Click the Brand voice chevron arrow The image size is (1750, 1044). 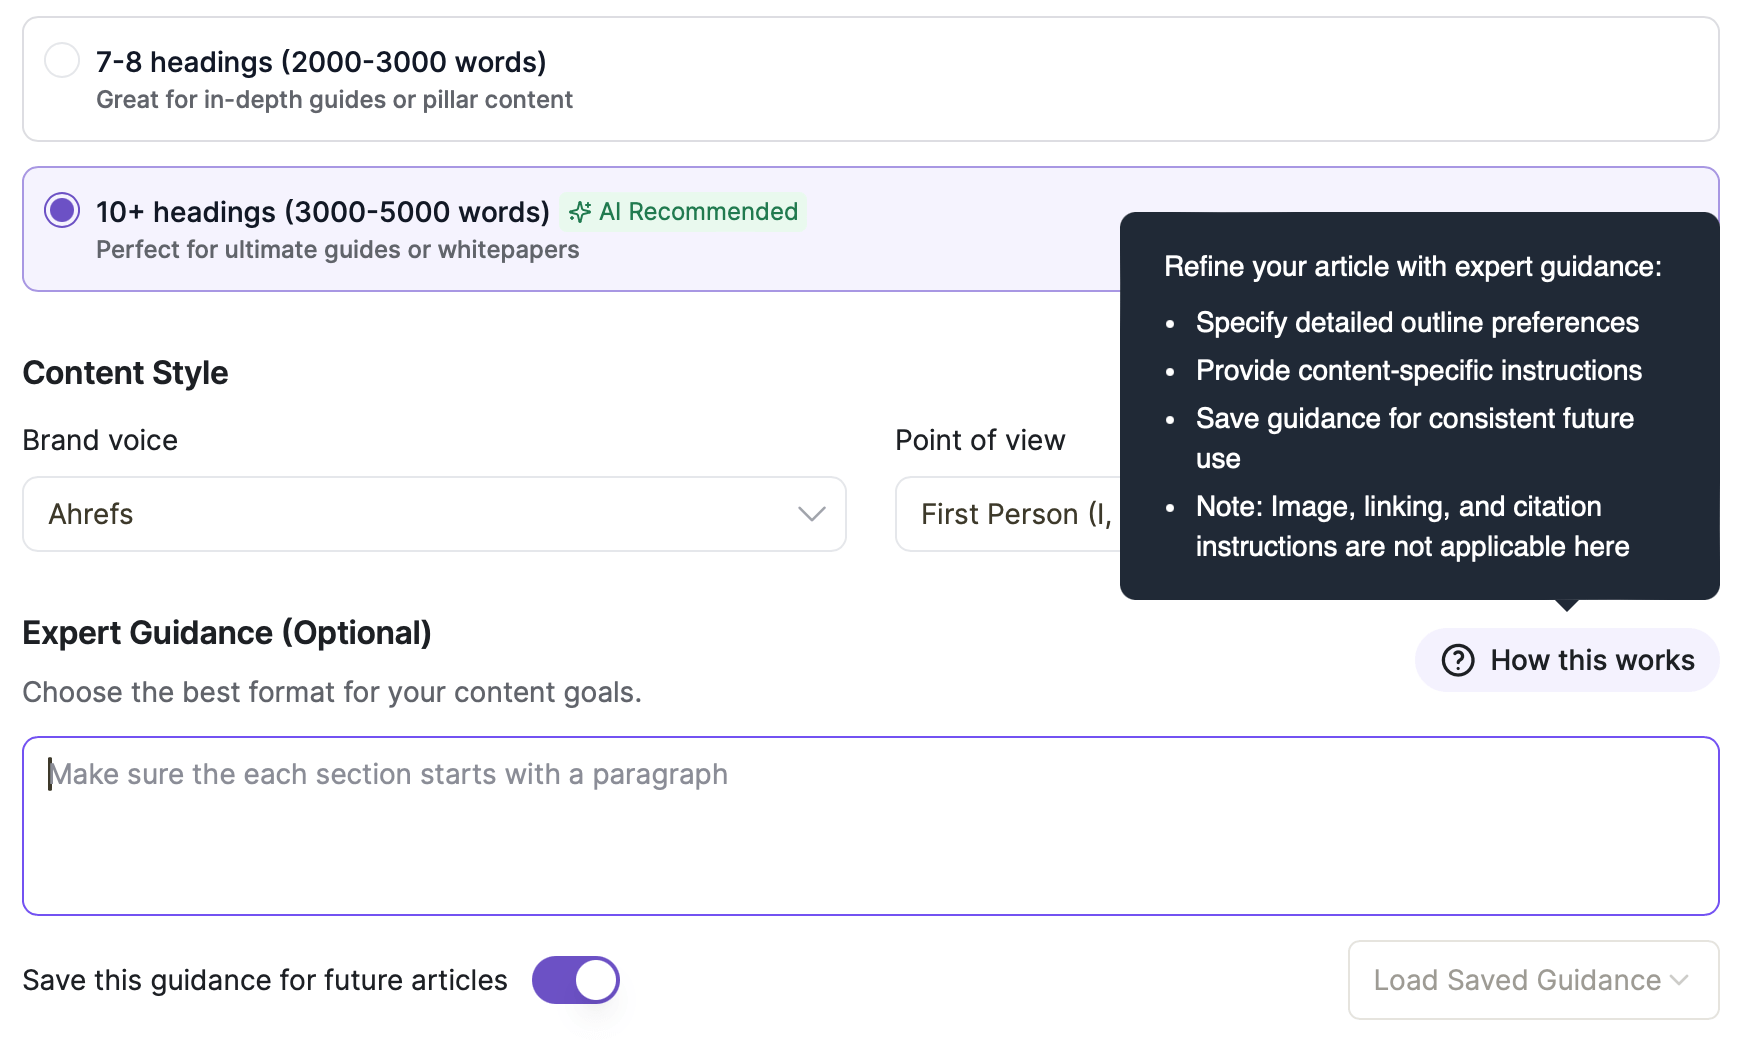tap(811, 514)
